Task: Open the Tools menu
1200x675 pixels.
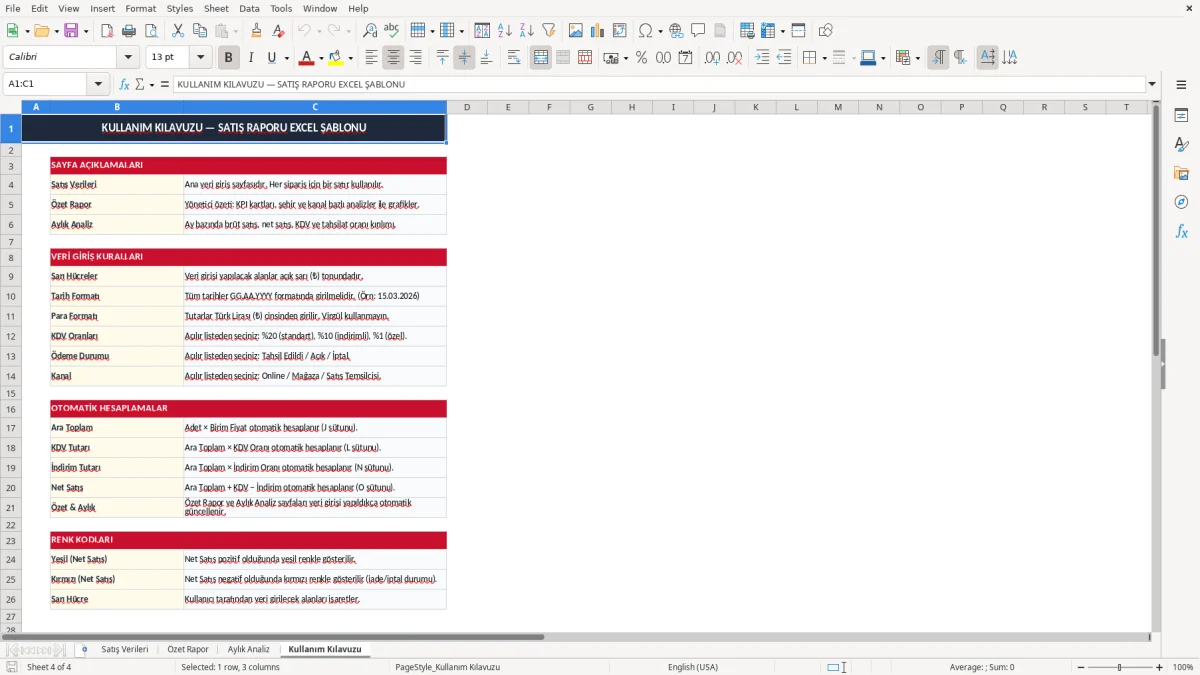Action: tap(281, 8)
